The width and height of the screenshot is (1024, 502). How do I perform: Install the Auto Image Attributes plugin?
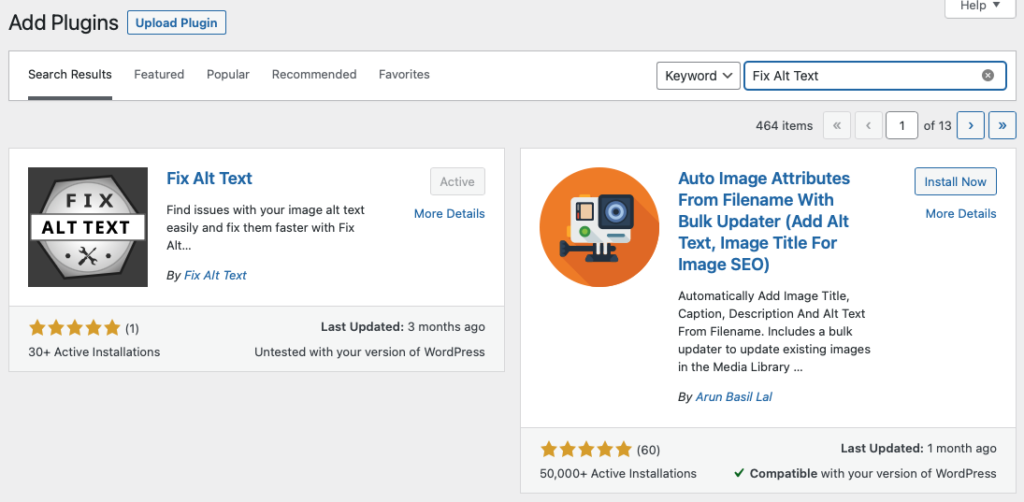955,182
